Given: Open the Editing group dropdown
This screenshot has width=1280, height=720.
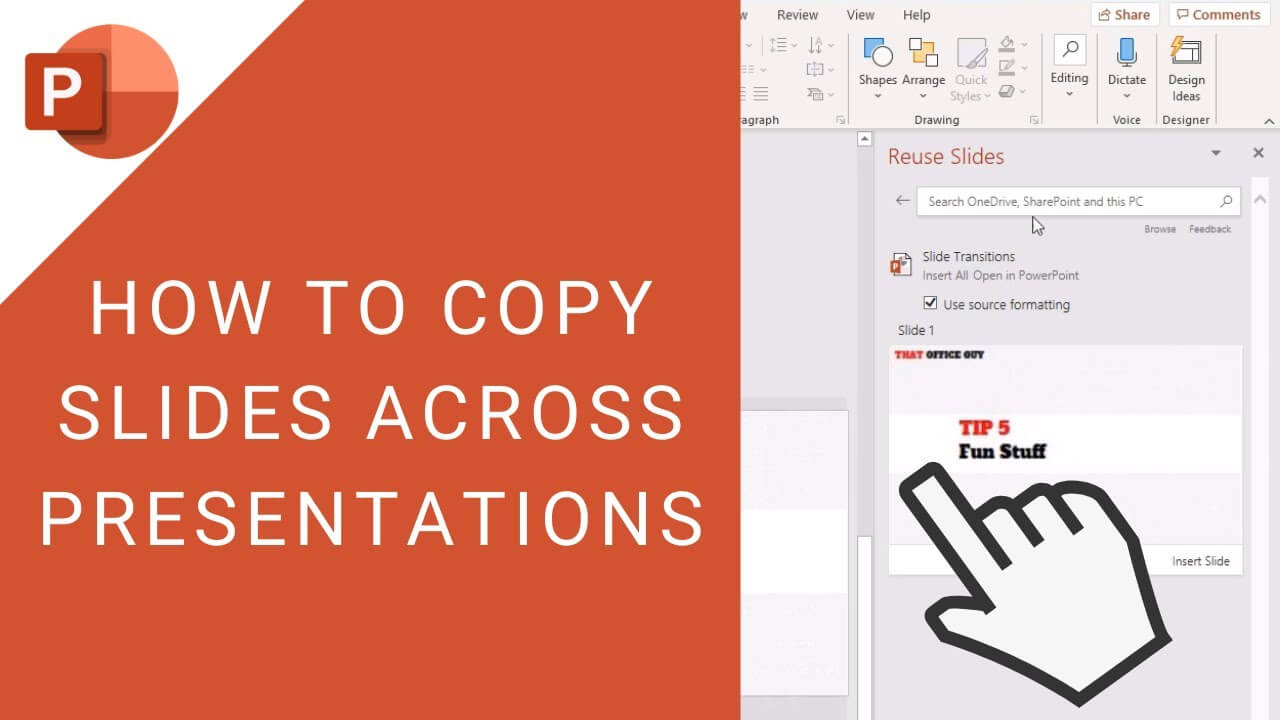Looking at the screenshot, I should tap(1069, 68).
